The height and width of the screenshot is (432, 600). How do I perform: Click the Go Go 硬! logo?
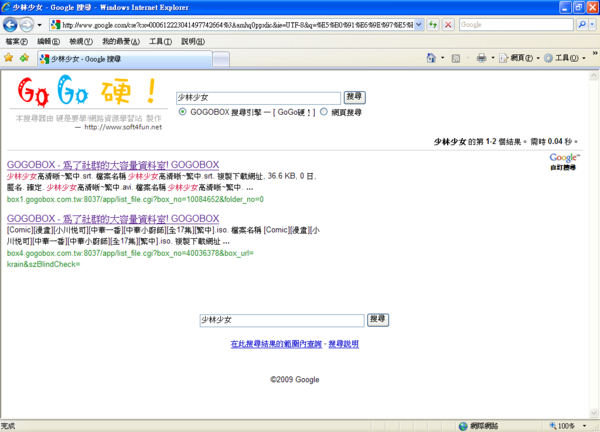[88, 91]
